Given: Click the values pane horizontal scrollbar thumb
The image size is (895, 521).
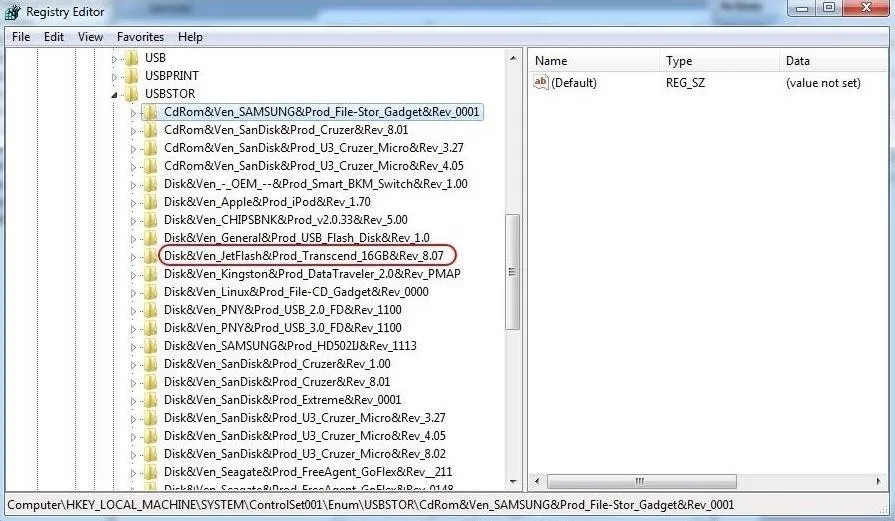Looking at the screenshot, I should point(641,482).
